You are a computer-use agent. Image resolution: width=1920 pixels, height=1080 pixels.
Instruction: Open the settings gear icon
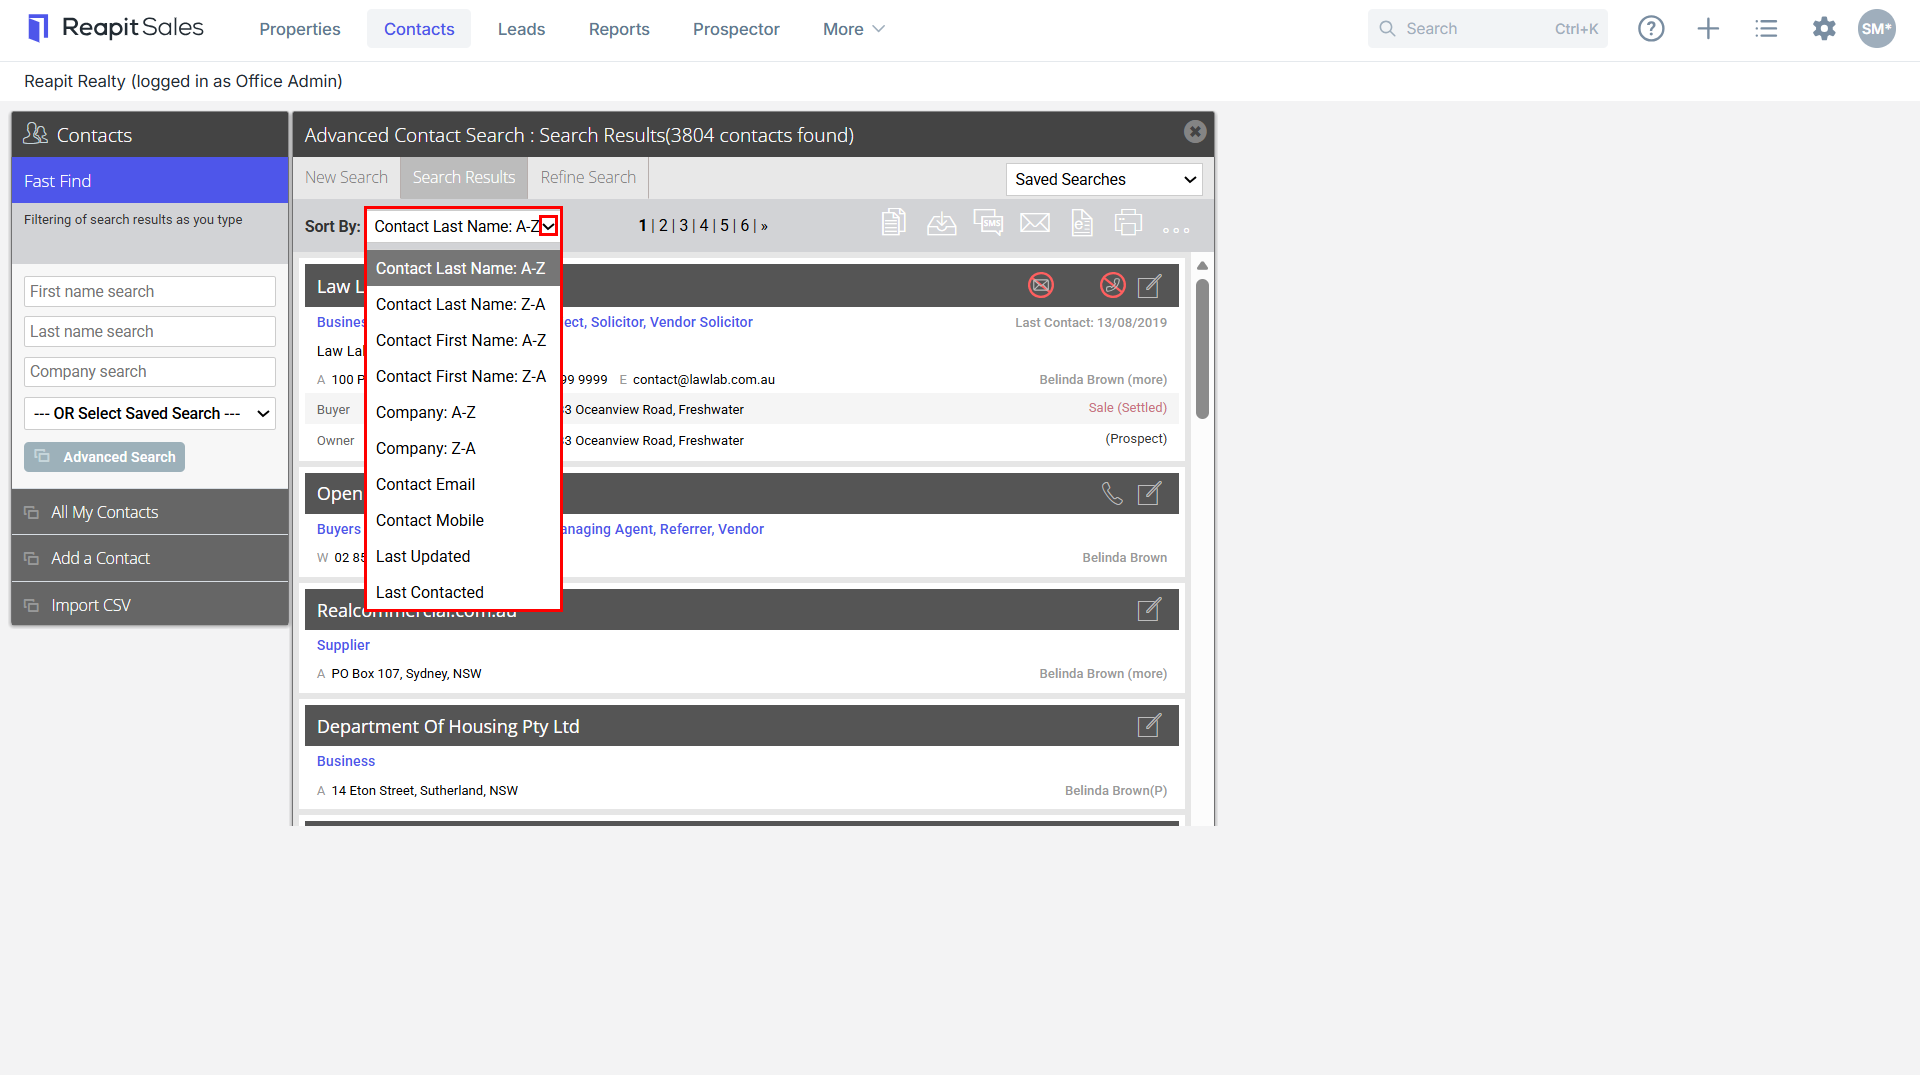[1824, 29]
